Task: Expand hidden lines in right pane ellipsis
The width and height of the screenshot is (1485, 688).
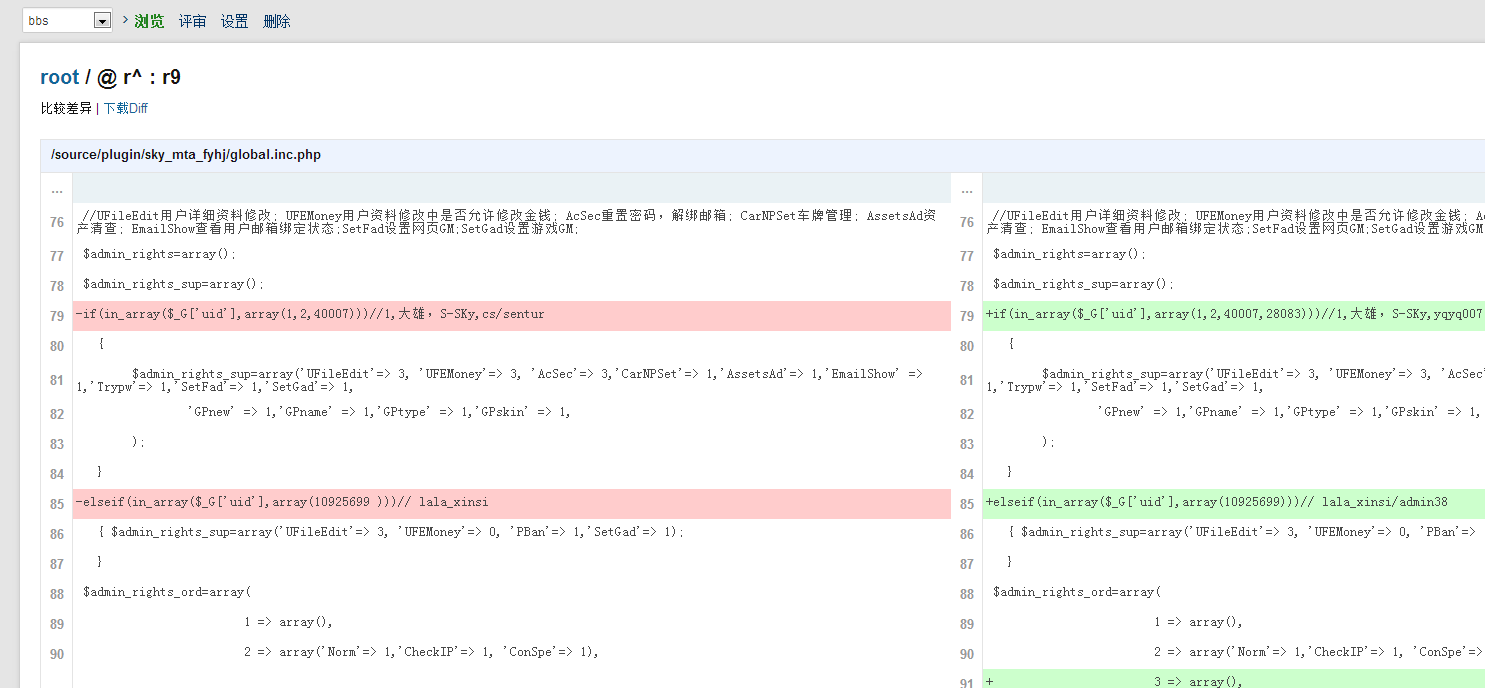Action: click(x=967, y=189)
